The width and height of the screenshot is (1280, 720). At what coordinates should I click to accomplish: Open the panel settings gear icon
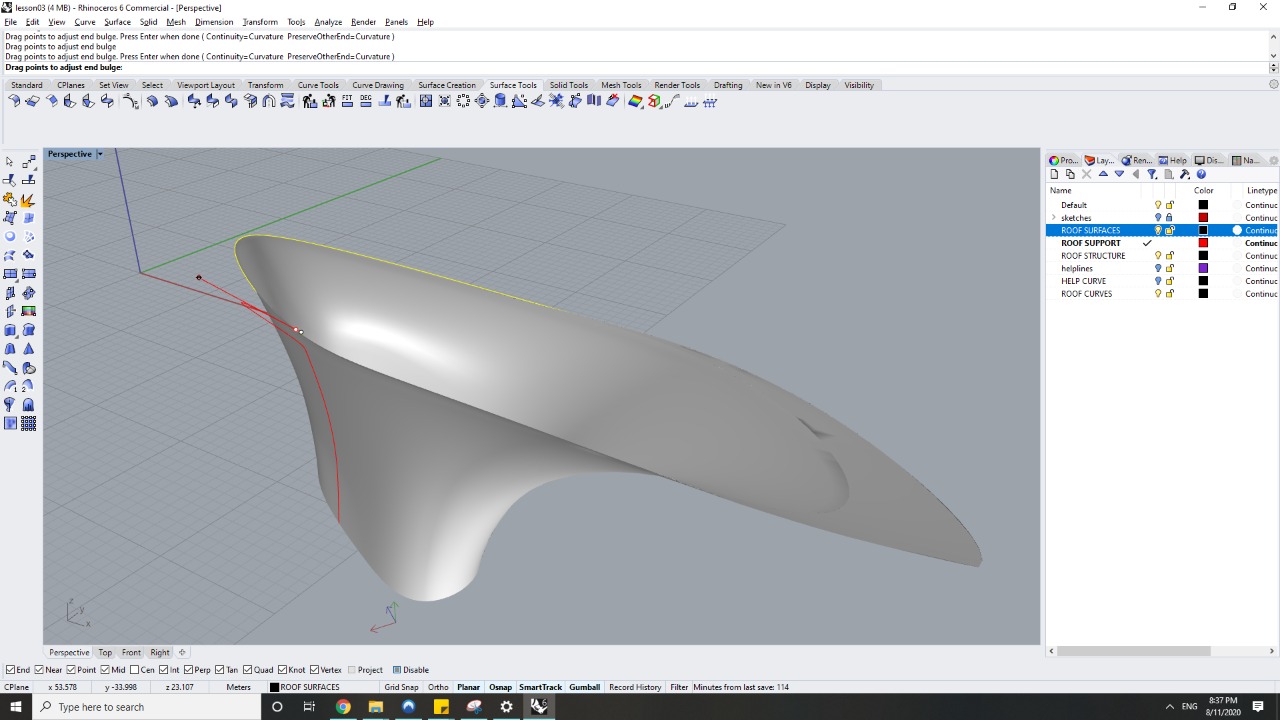(1273, 160)
